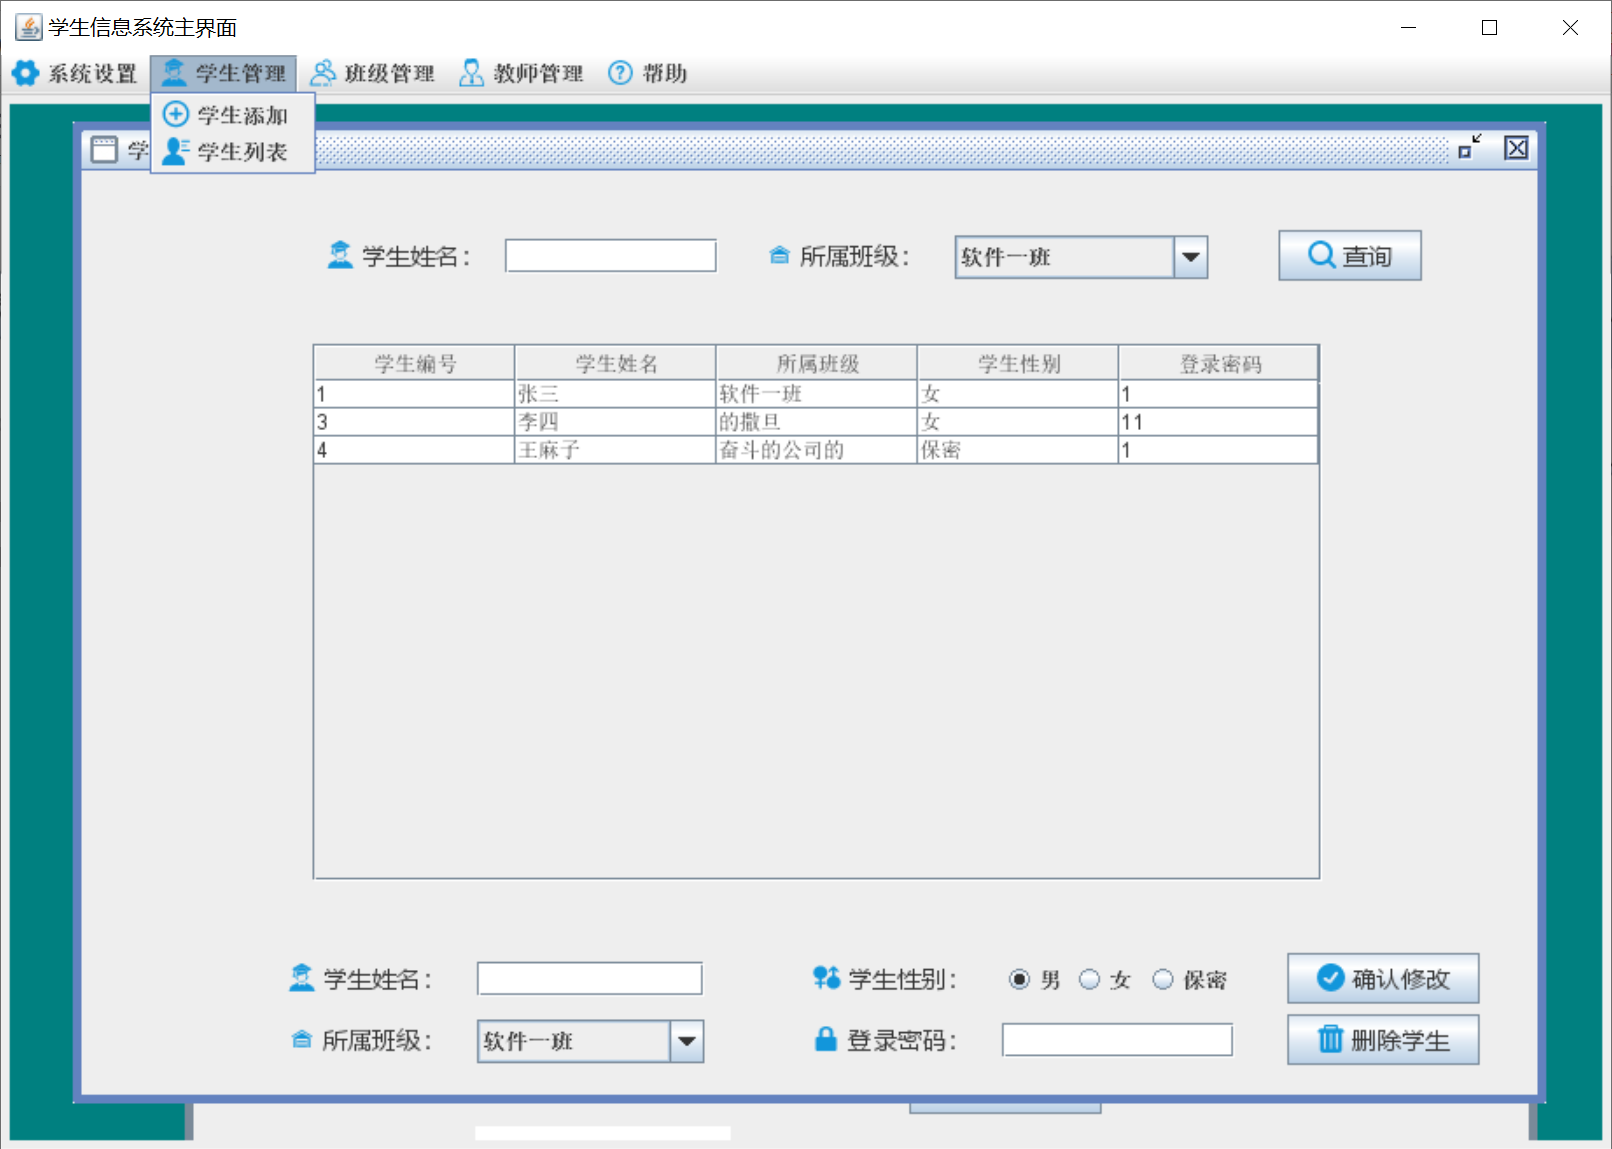Select the table row for 李四

coord(816,422)
